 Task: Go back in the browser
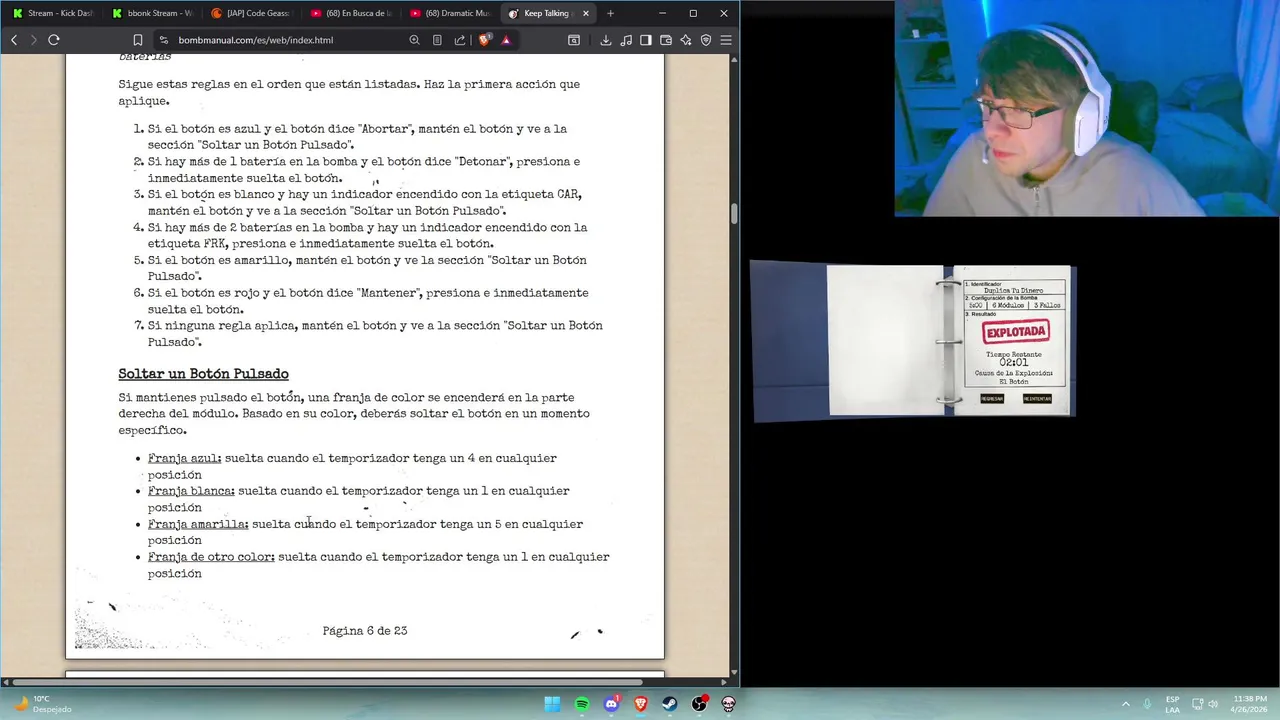point(14,40)
